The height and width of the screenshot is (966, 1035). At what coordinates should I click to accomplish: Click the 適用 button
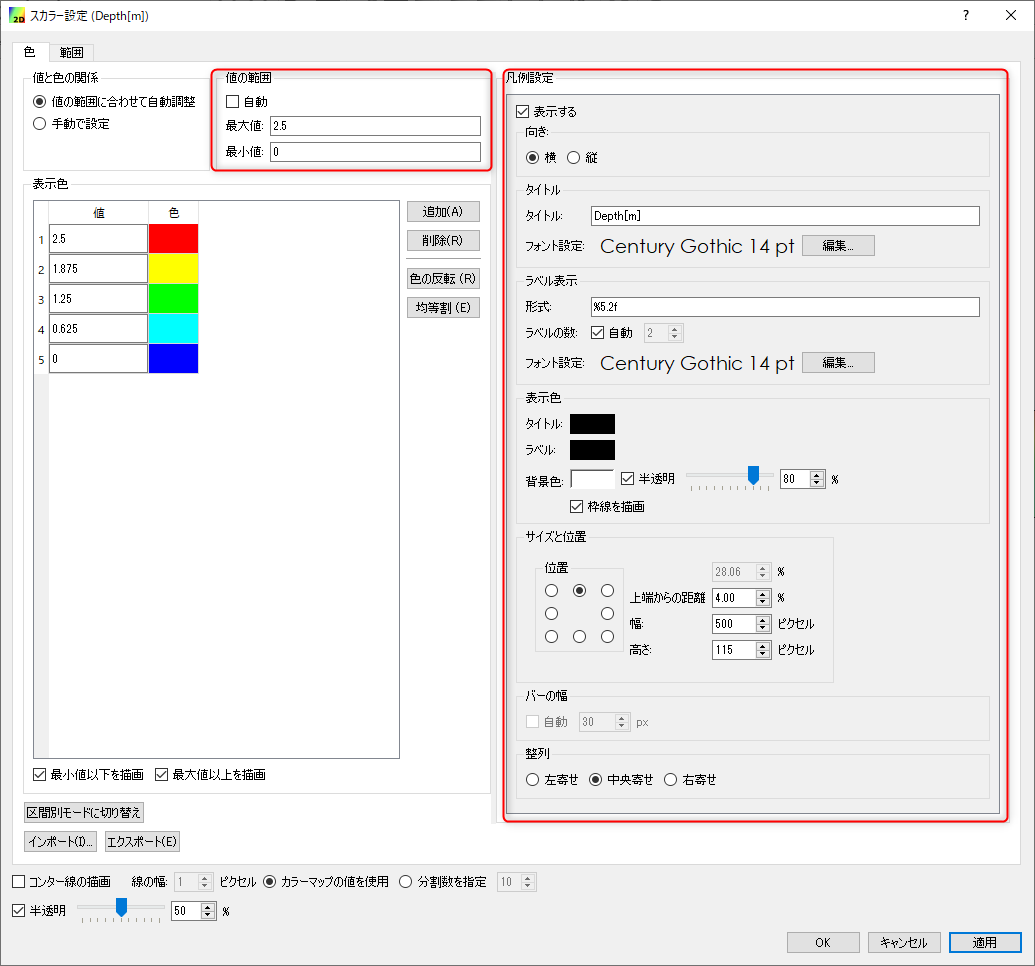point(984,942)
